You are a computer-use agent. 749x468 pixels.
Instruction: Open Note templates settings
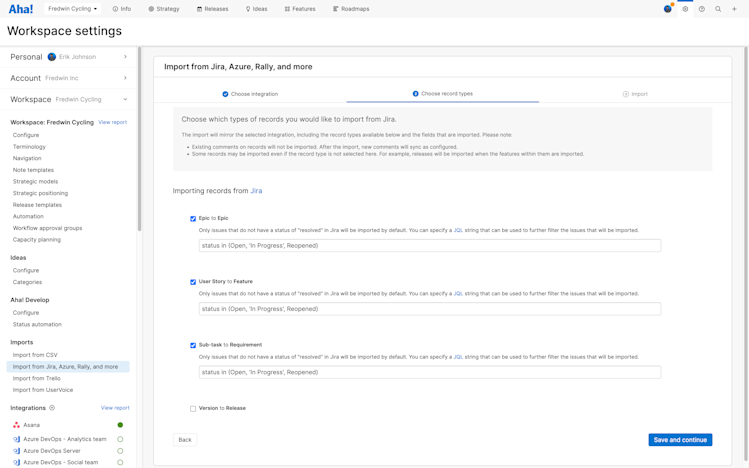point(33,170)
